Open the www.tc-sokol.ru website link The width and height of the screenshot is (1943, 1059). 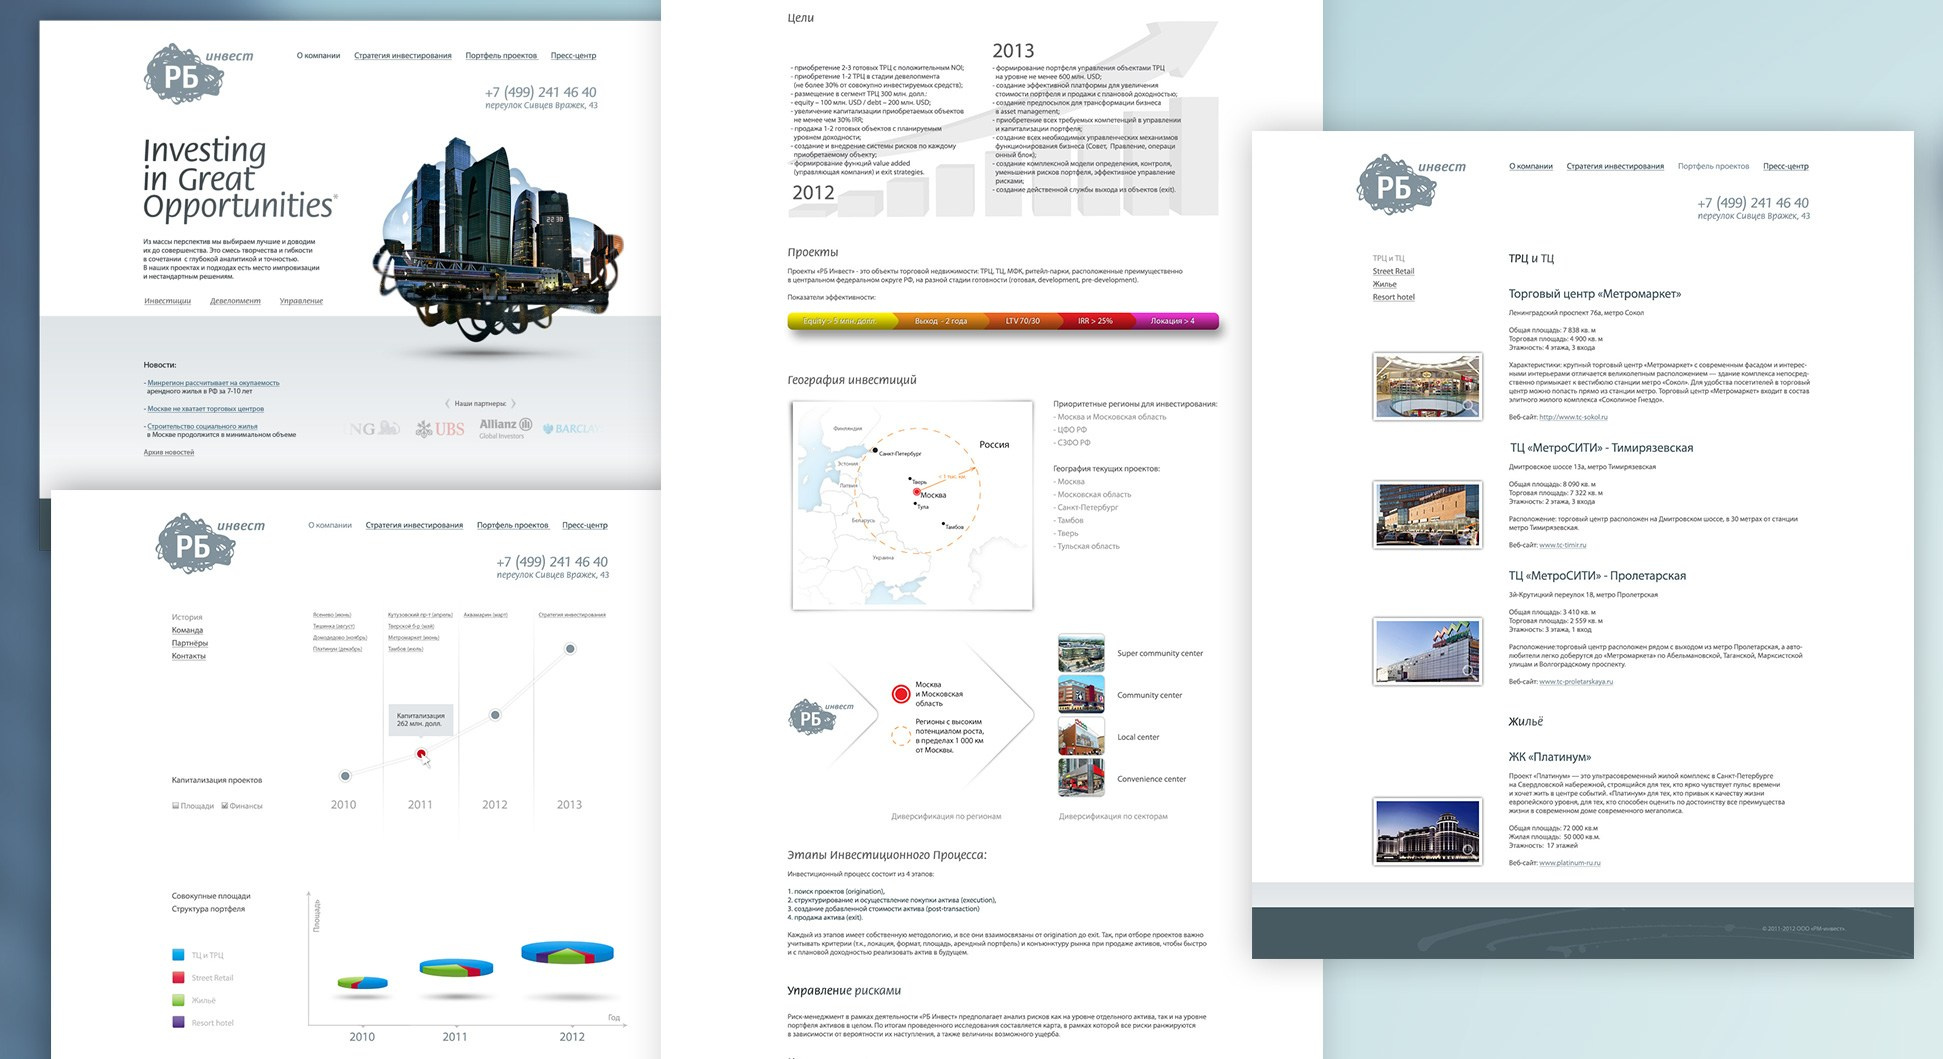coord(1573,417)
